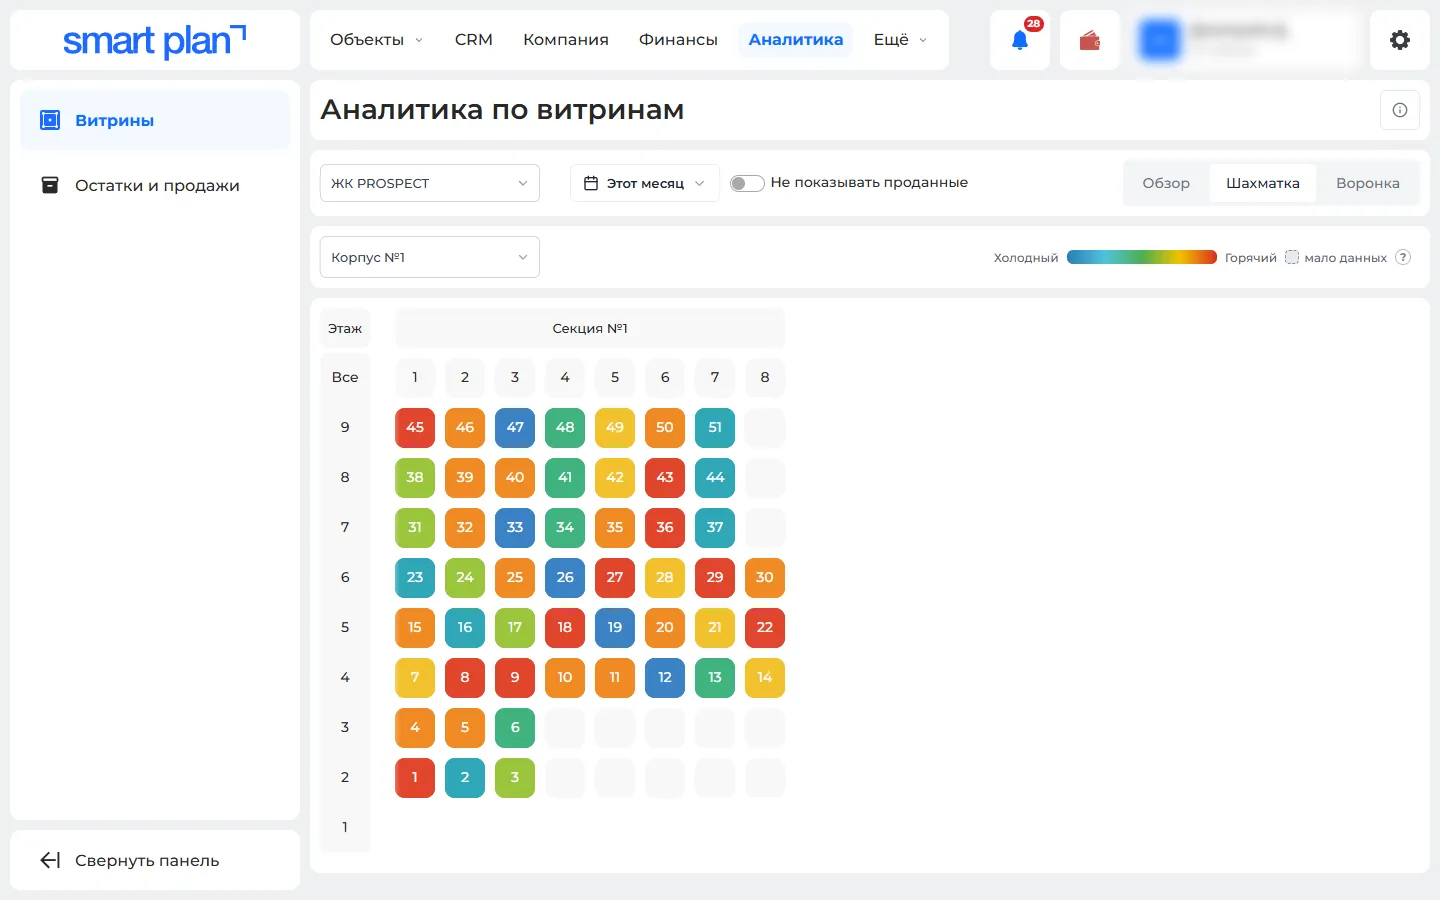Select red apartment cell 45
This screenshot has width=1440, height=900.
[x=415, y=427]
